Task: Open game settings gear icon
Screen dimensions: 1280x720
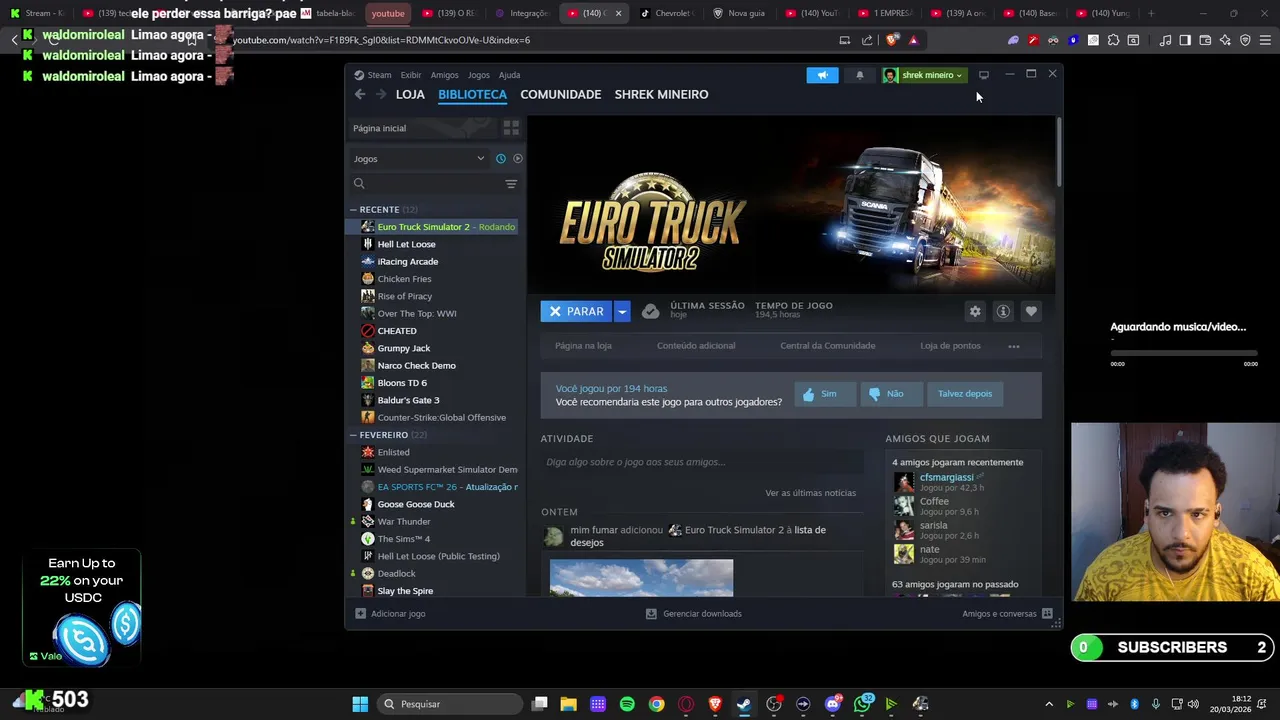Action: click(x=975, y=311)
